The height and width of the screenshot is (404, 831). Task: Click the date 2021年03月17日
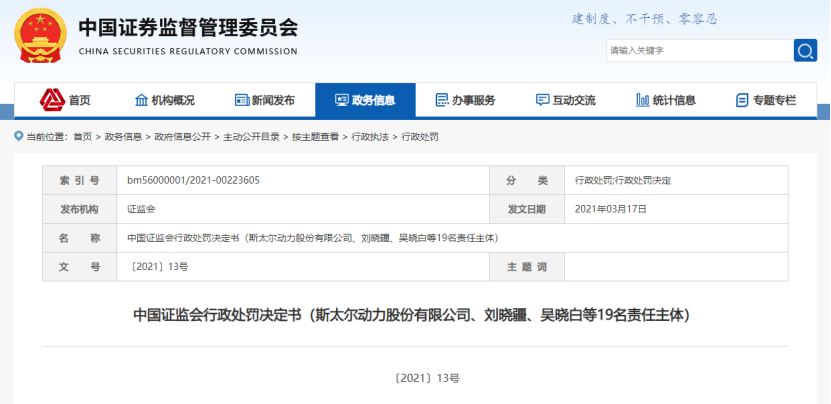[611, 209]
